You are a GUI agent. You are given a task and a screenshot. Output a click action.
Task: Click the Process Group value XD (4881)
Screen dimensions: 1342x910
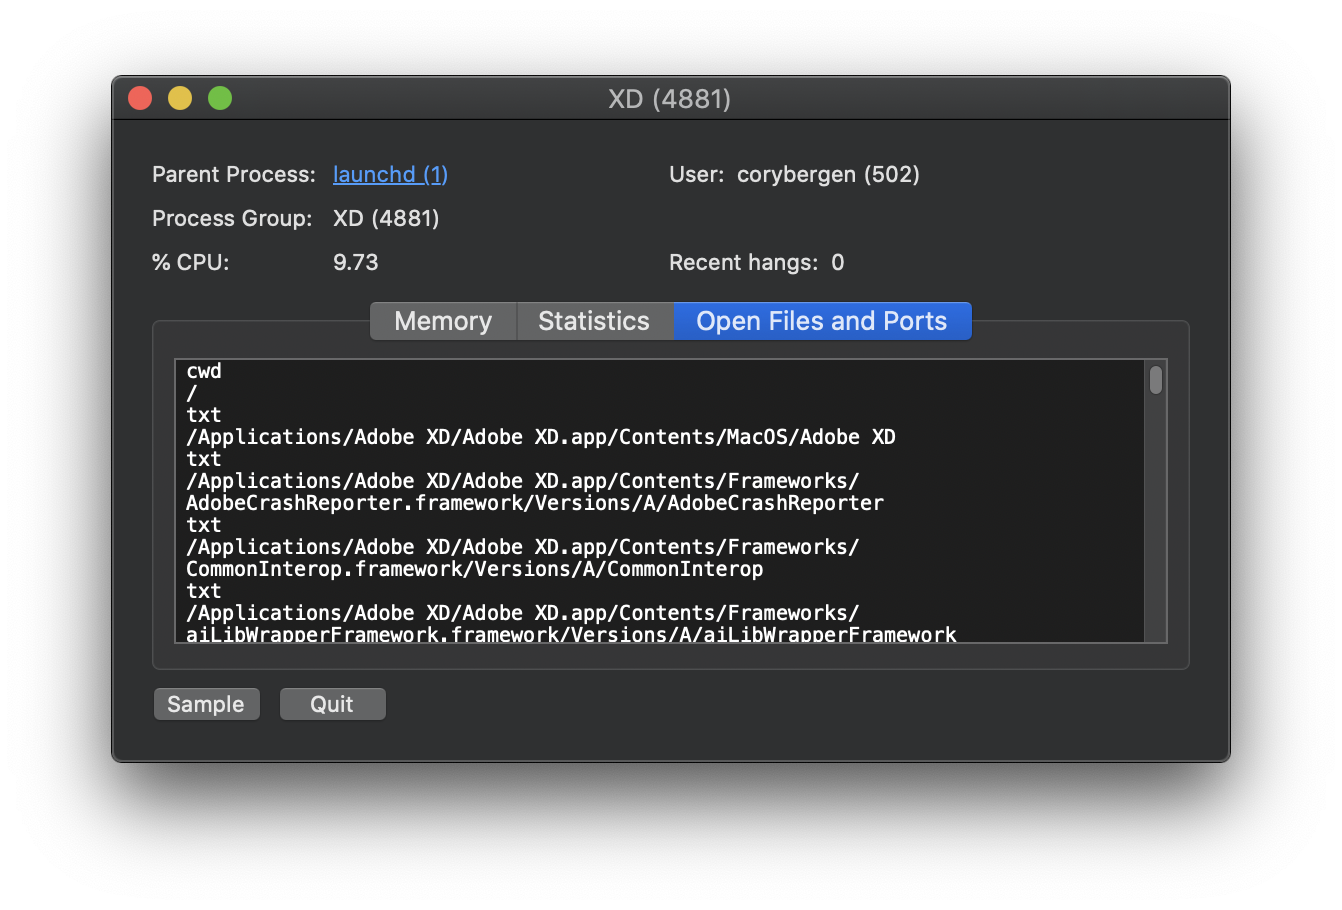386,218
